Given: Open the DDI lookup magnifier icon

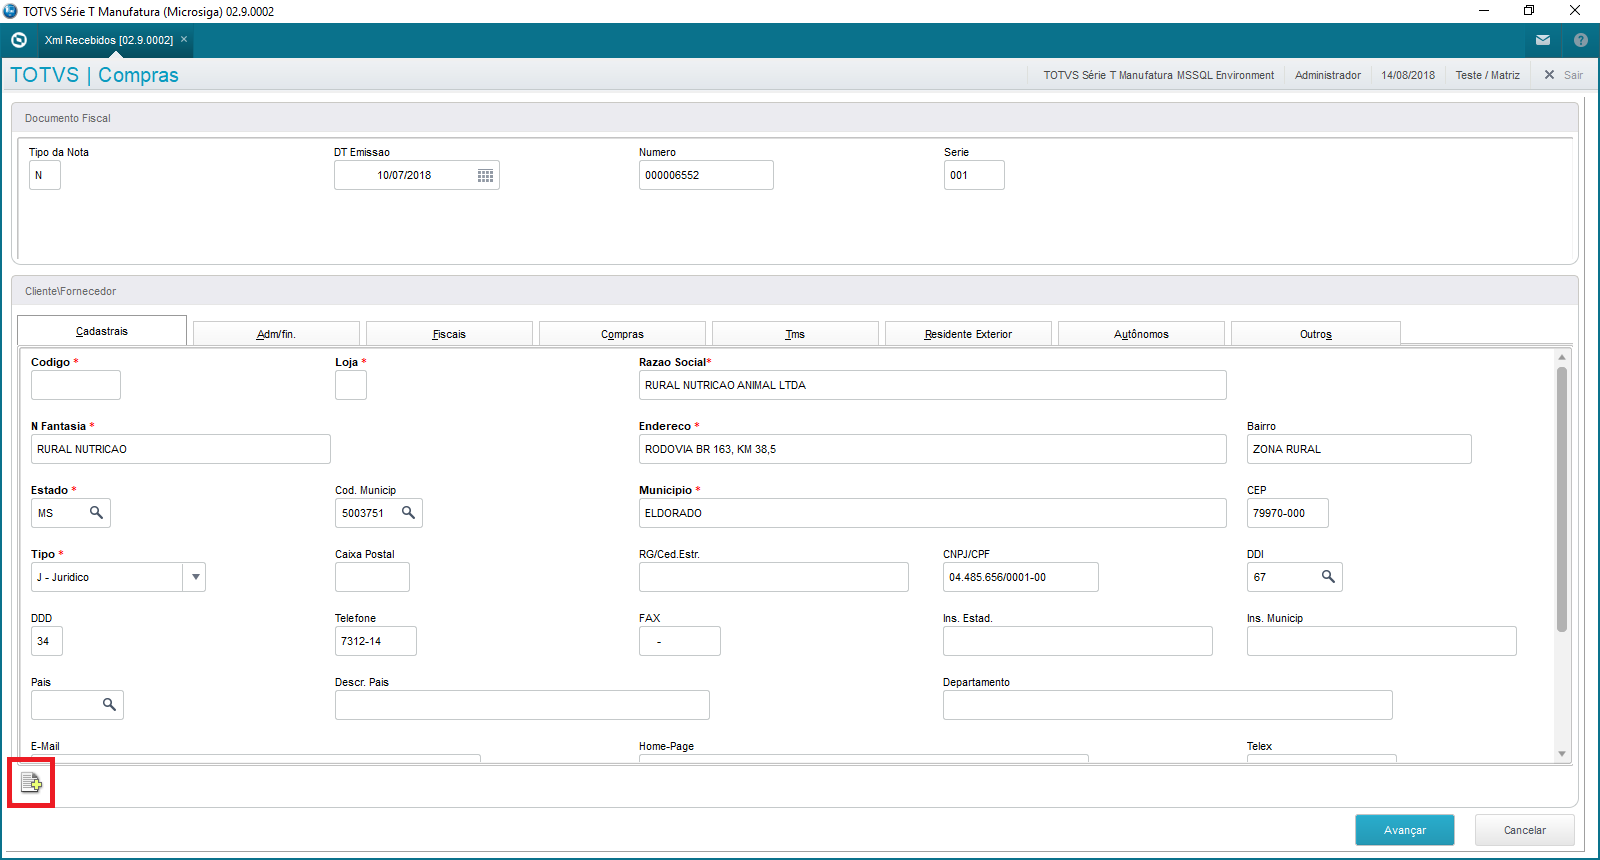Looking at the screenshot, I should point(1328,577).
